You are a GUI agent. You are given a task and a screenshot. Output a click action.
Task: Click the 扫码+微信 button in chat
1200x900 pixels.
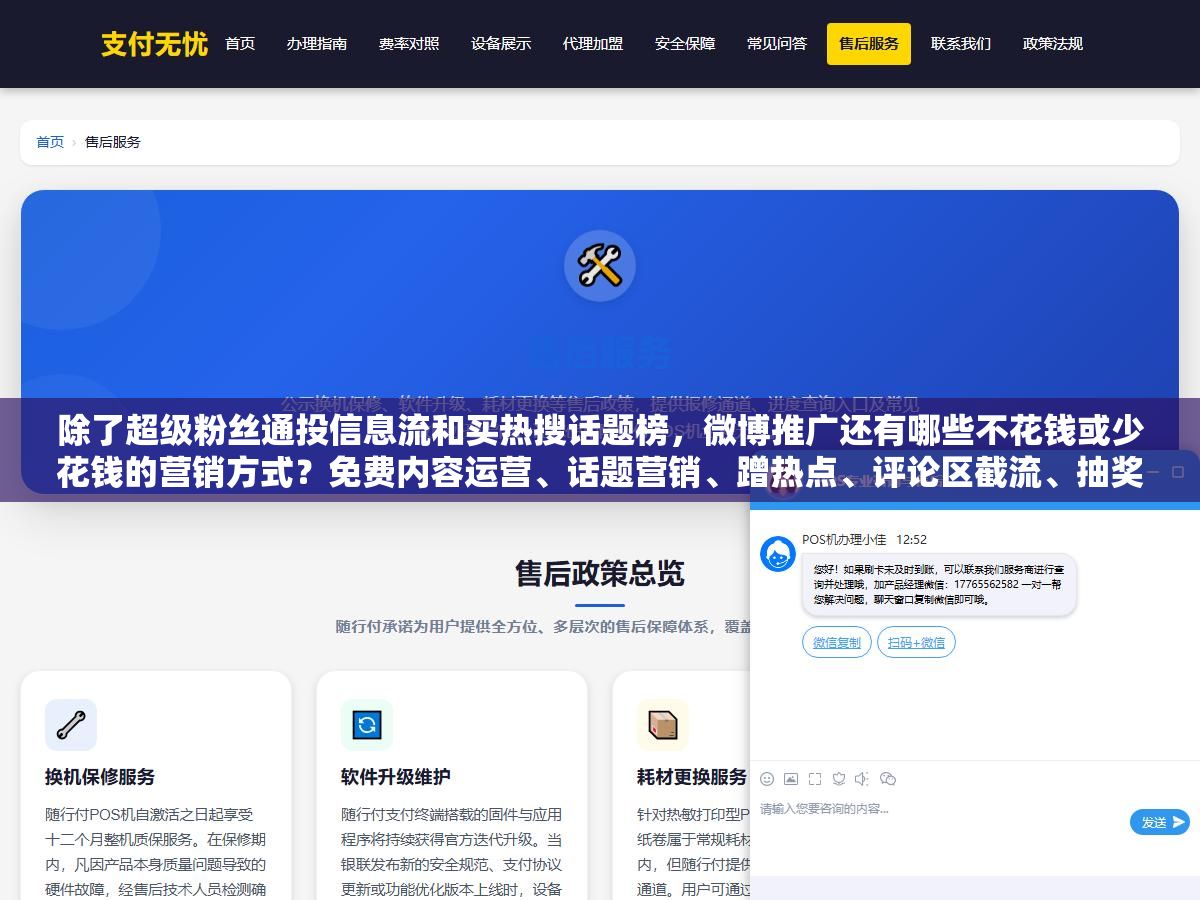(916, 642)
